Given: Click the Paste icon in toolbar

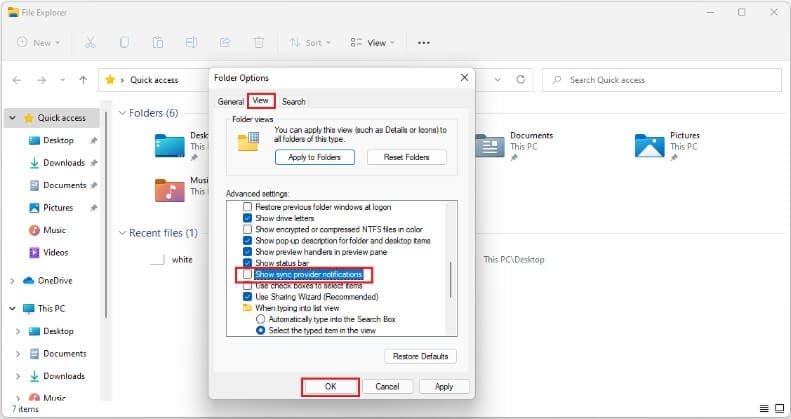Looking at the screenshot, I should [158, 43].
